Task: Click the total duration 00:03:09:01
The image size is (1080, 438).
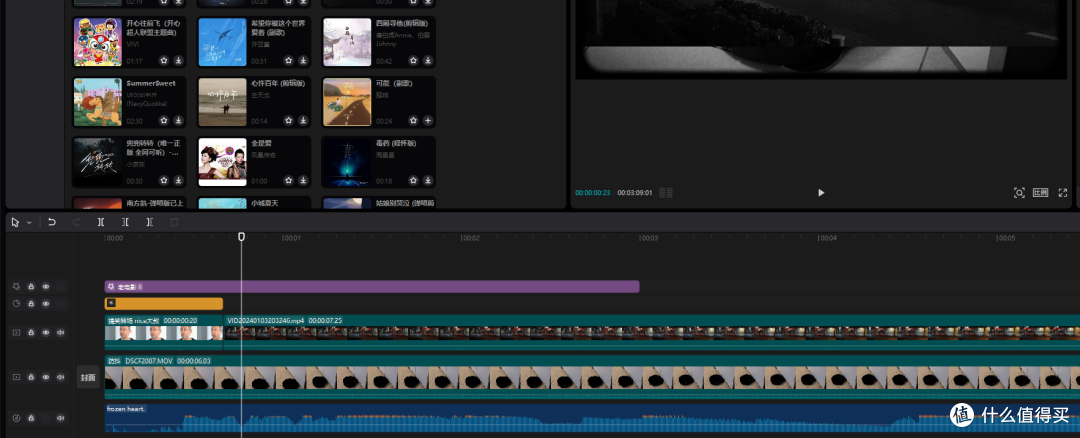Action: [635, 193]
